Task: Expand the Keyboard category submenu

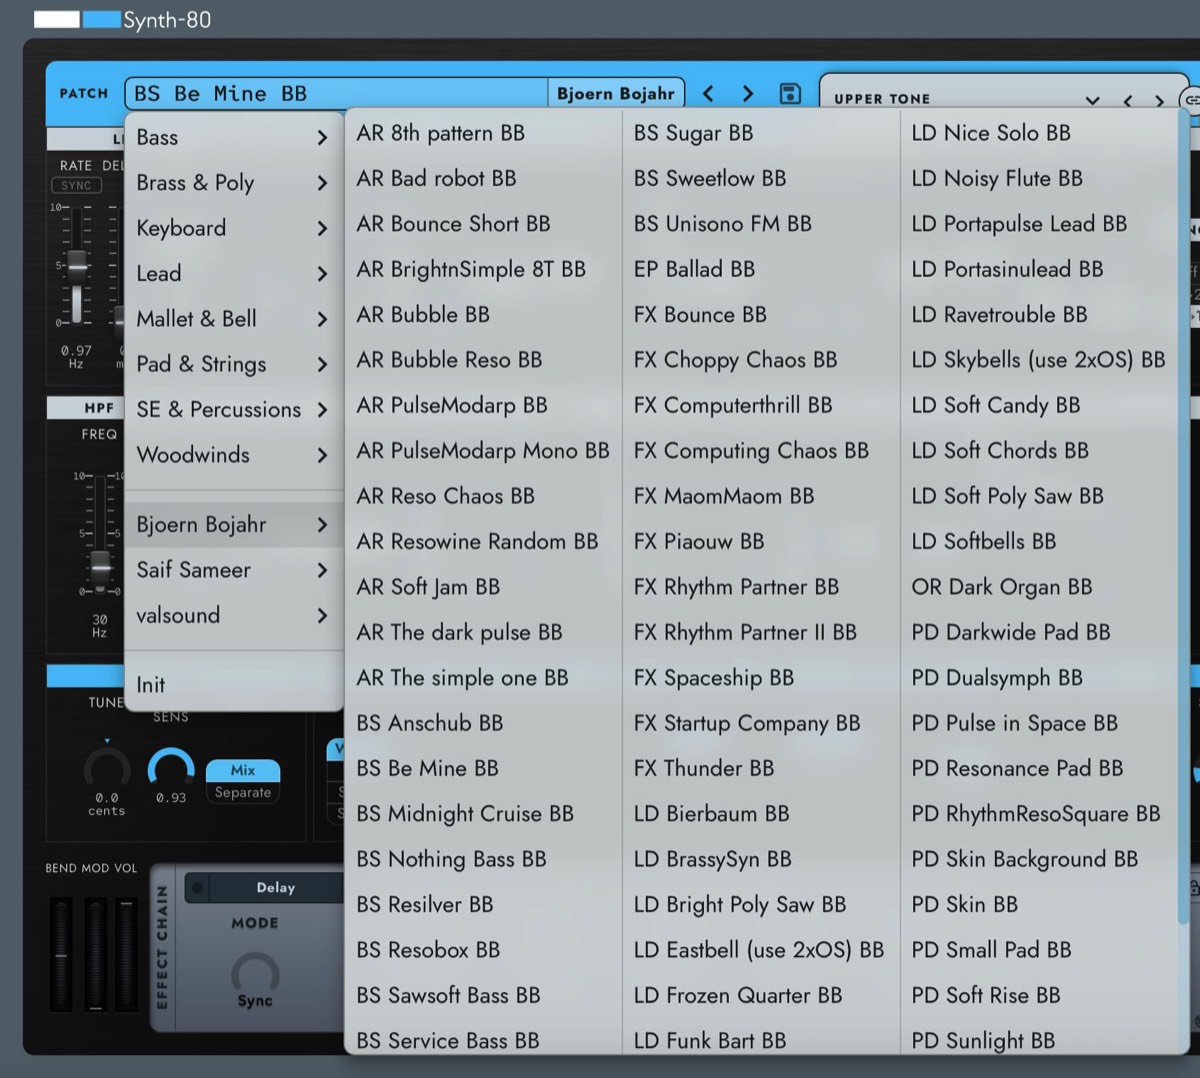Action: tap(234, 228)
